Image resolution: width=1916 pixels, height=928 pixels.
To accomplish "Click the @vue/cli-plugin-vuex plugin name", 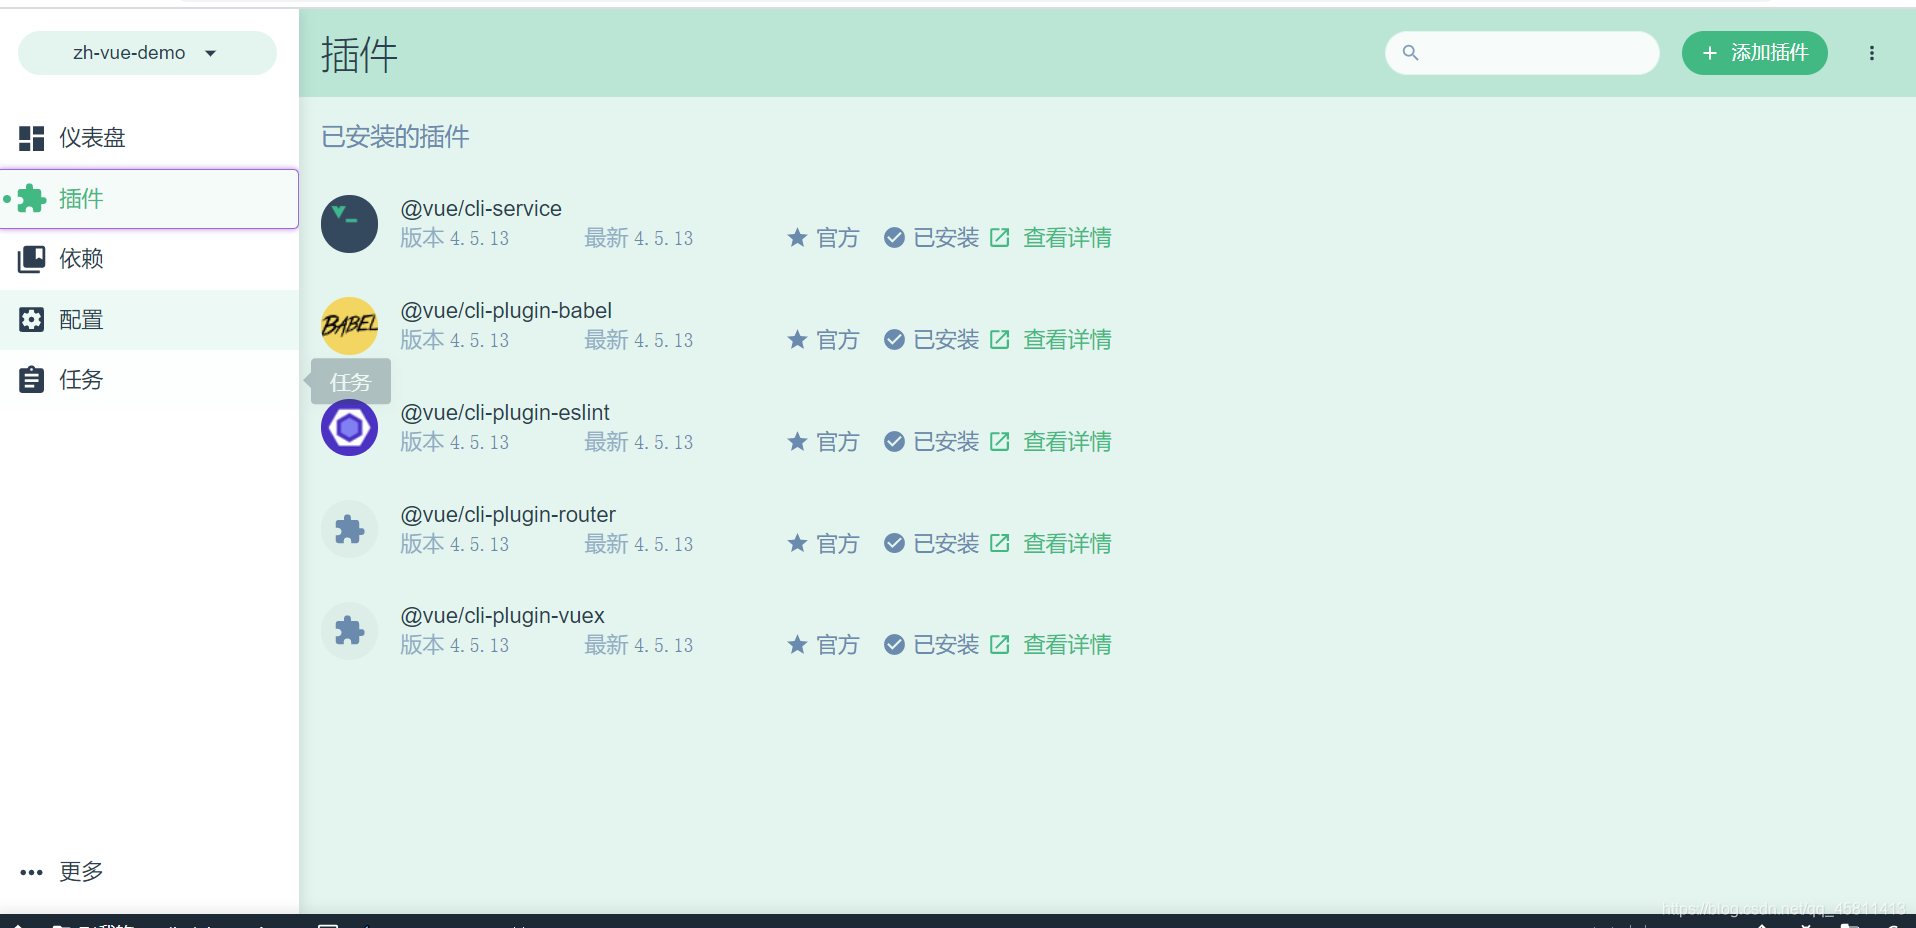I will 503,616.
